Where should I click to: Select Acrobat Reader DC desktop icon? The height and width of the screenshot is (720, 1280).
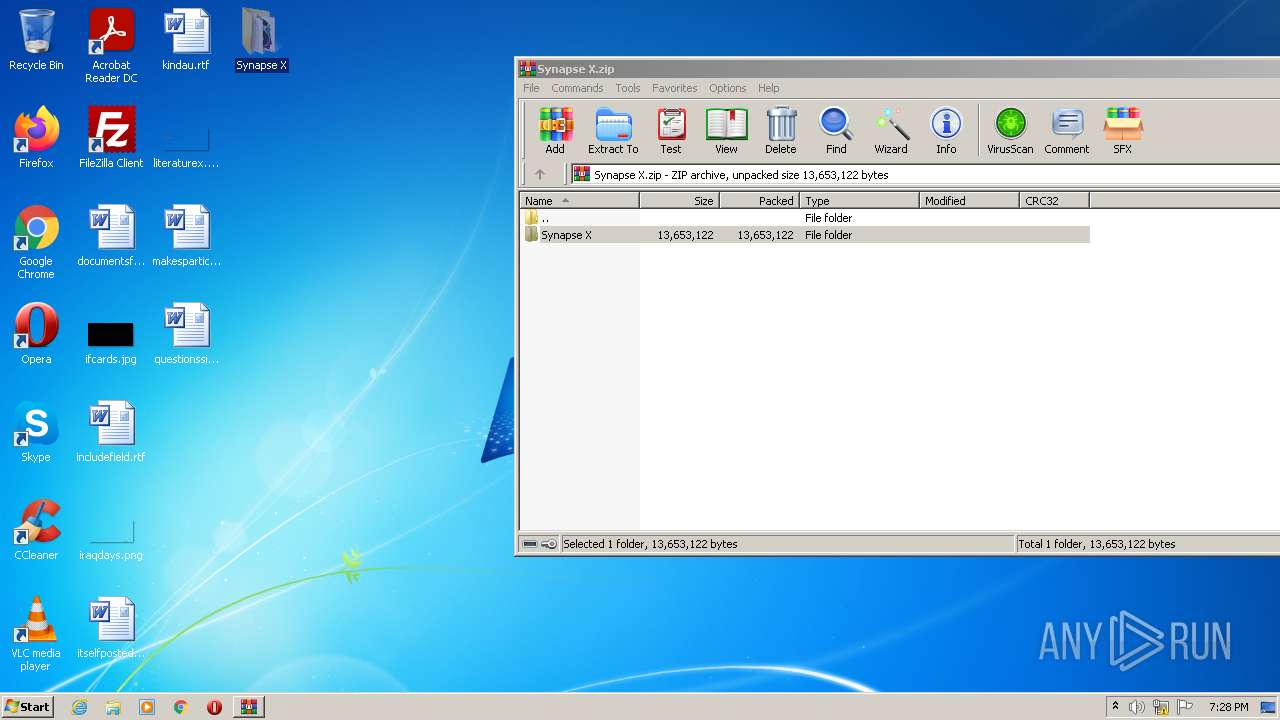pyautogui.click(x=111, y=46)
